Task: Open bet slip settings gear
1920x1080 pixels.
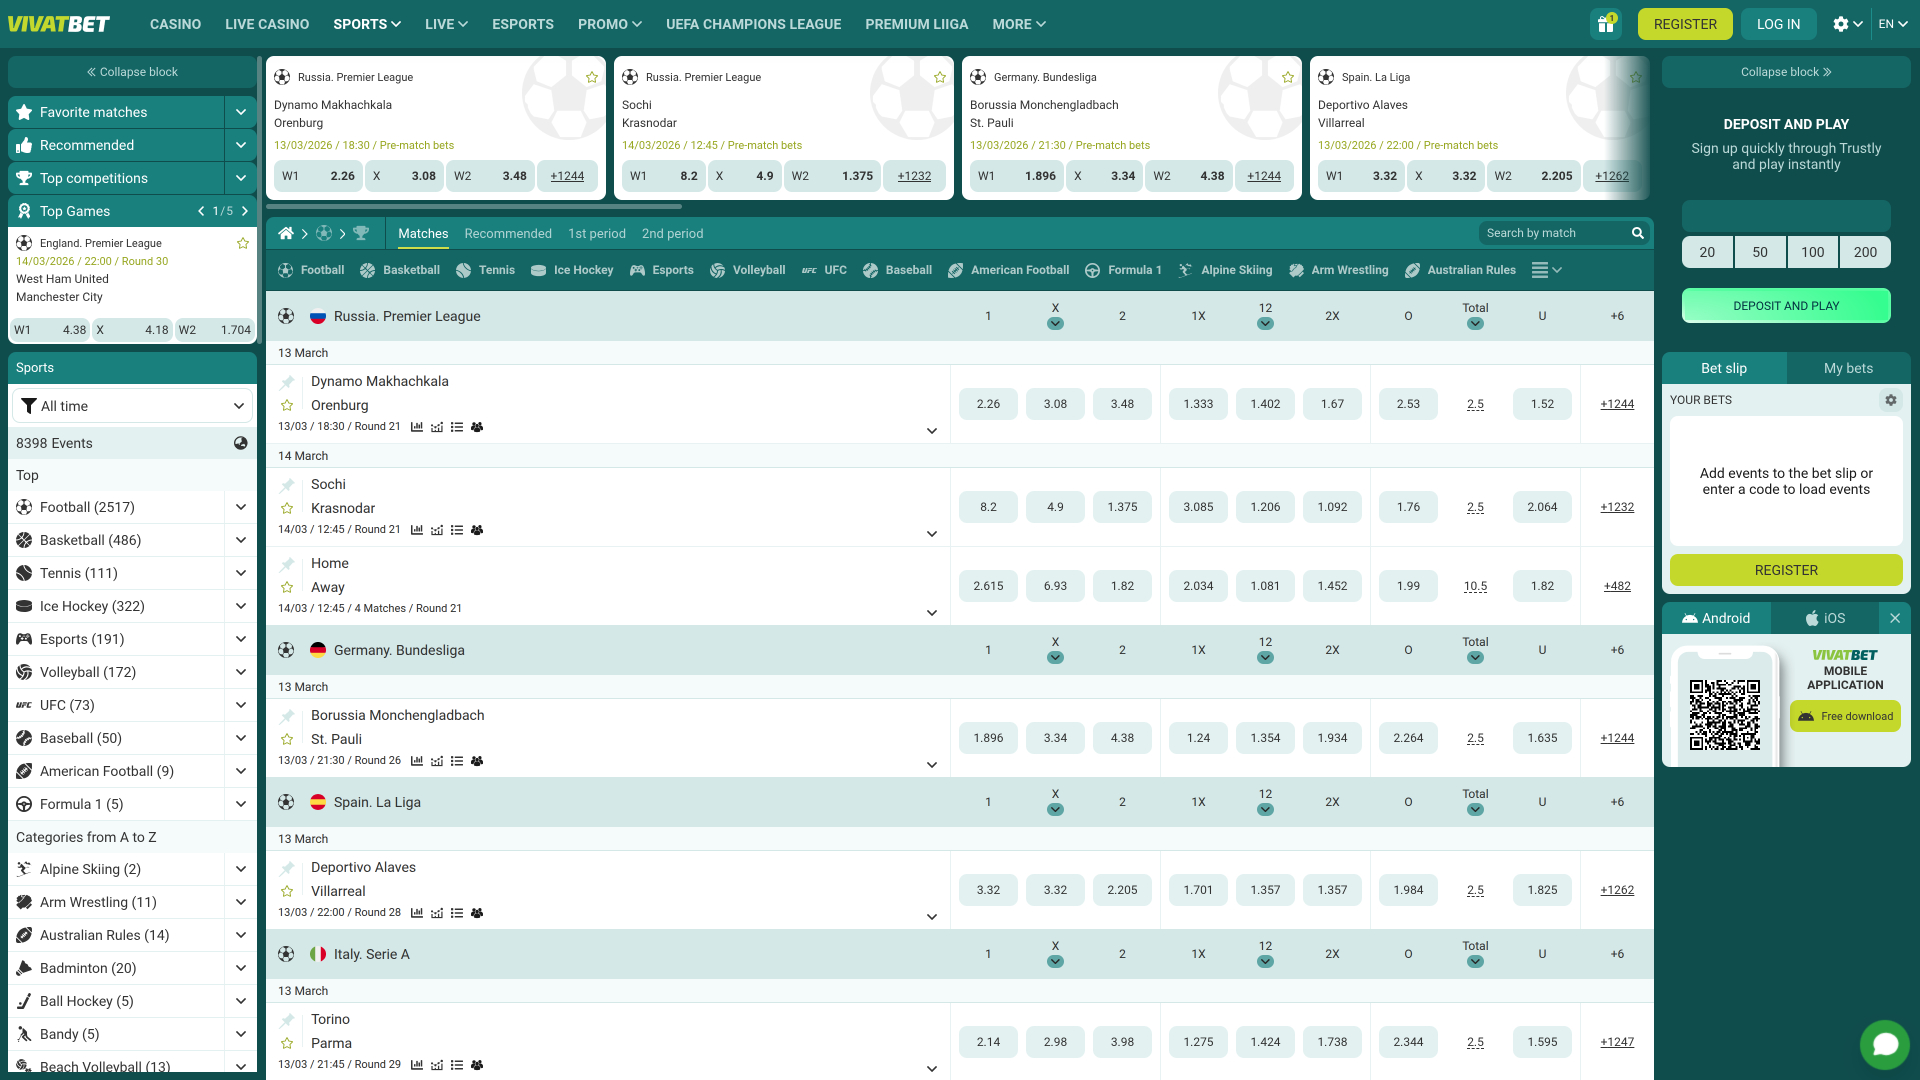Action: pyautogui.click(x=1891, y=400)
